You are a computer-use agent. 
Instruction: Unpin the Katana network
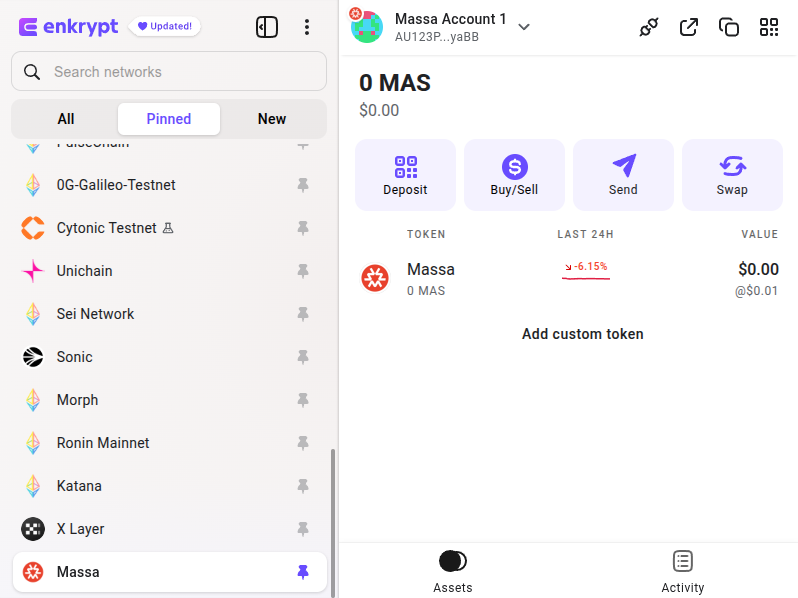[x=303, y=486]
